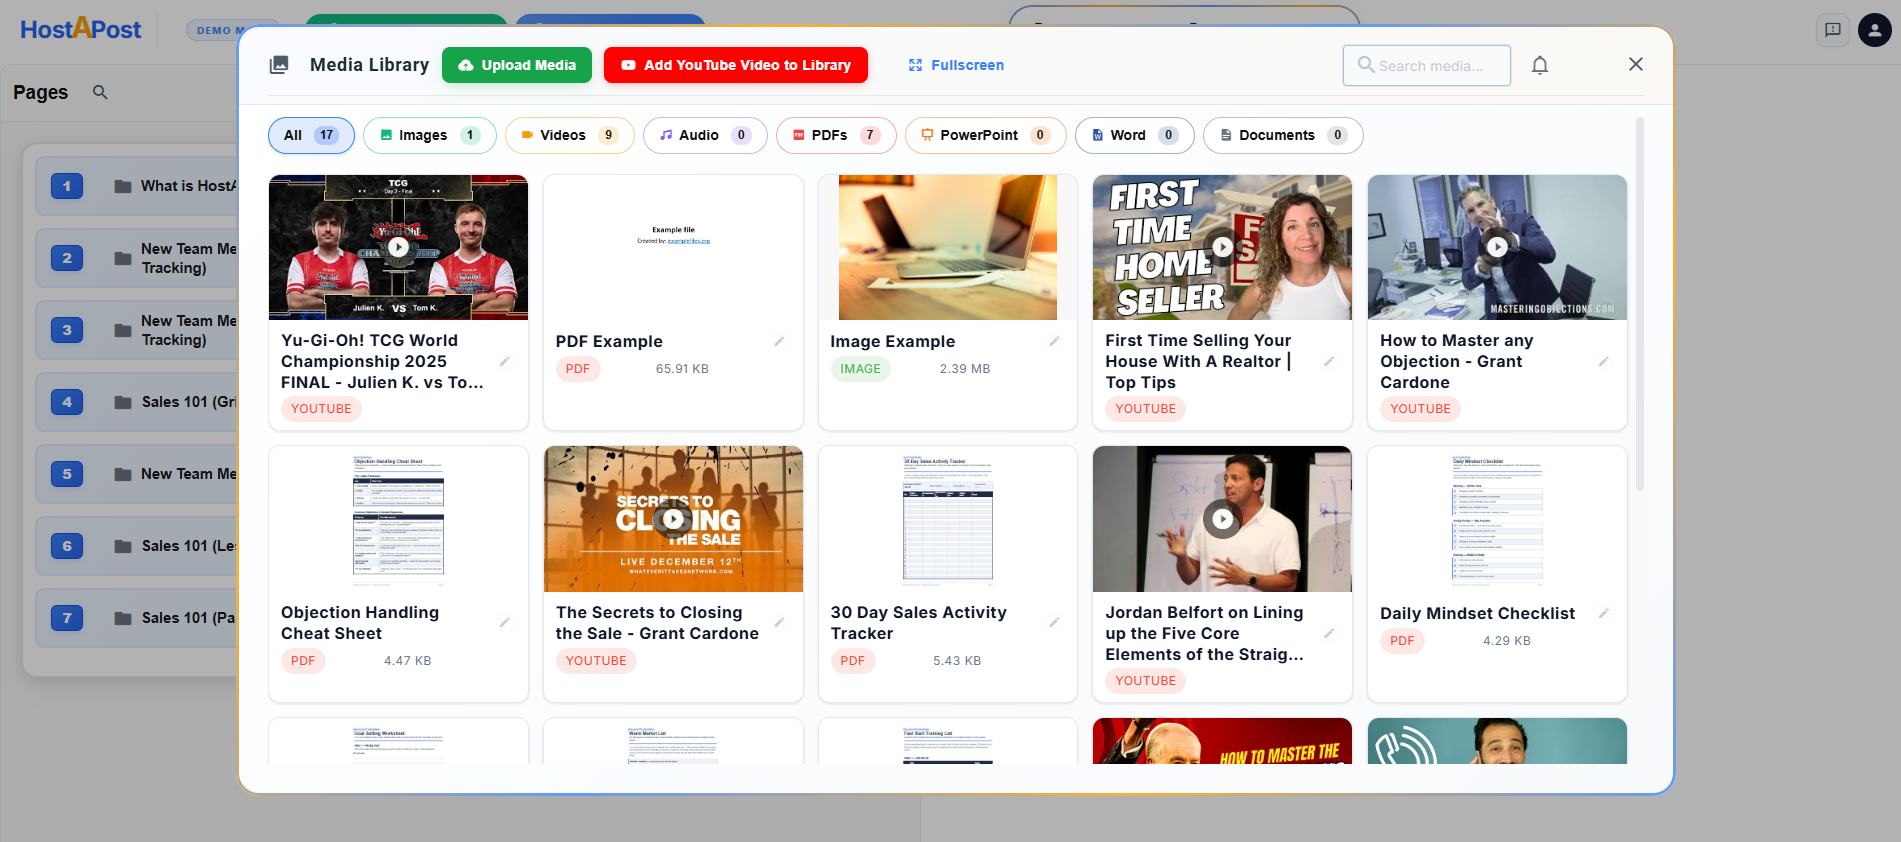Click PDF tag on PDF Example card
The image size is (1901, 842).
pos(578,369)
